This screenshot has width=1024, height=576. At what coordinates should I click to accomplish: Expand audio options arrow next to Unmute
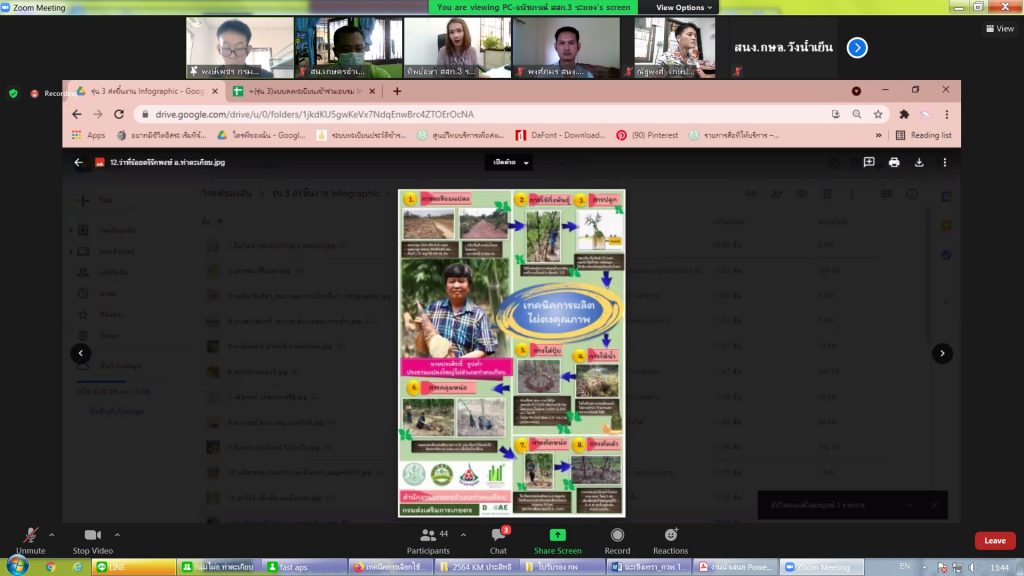pos(54,534)
